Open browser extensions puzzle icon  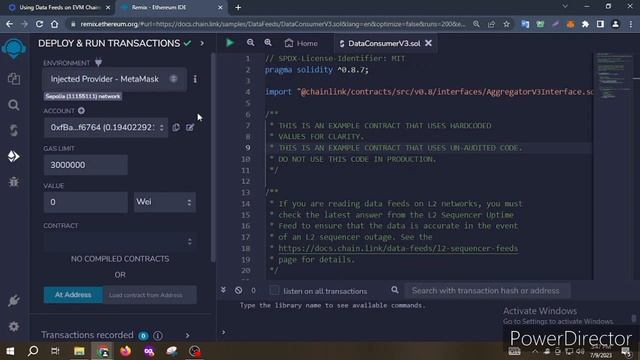coord(585,24)
